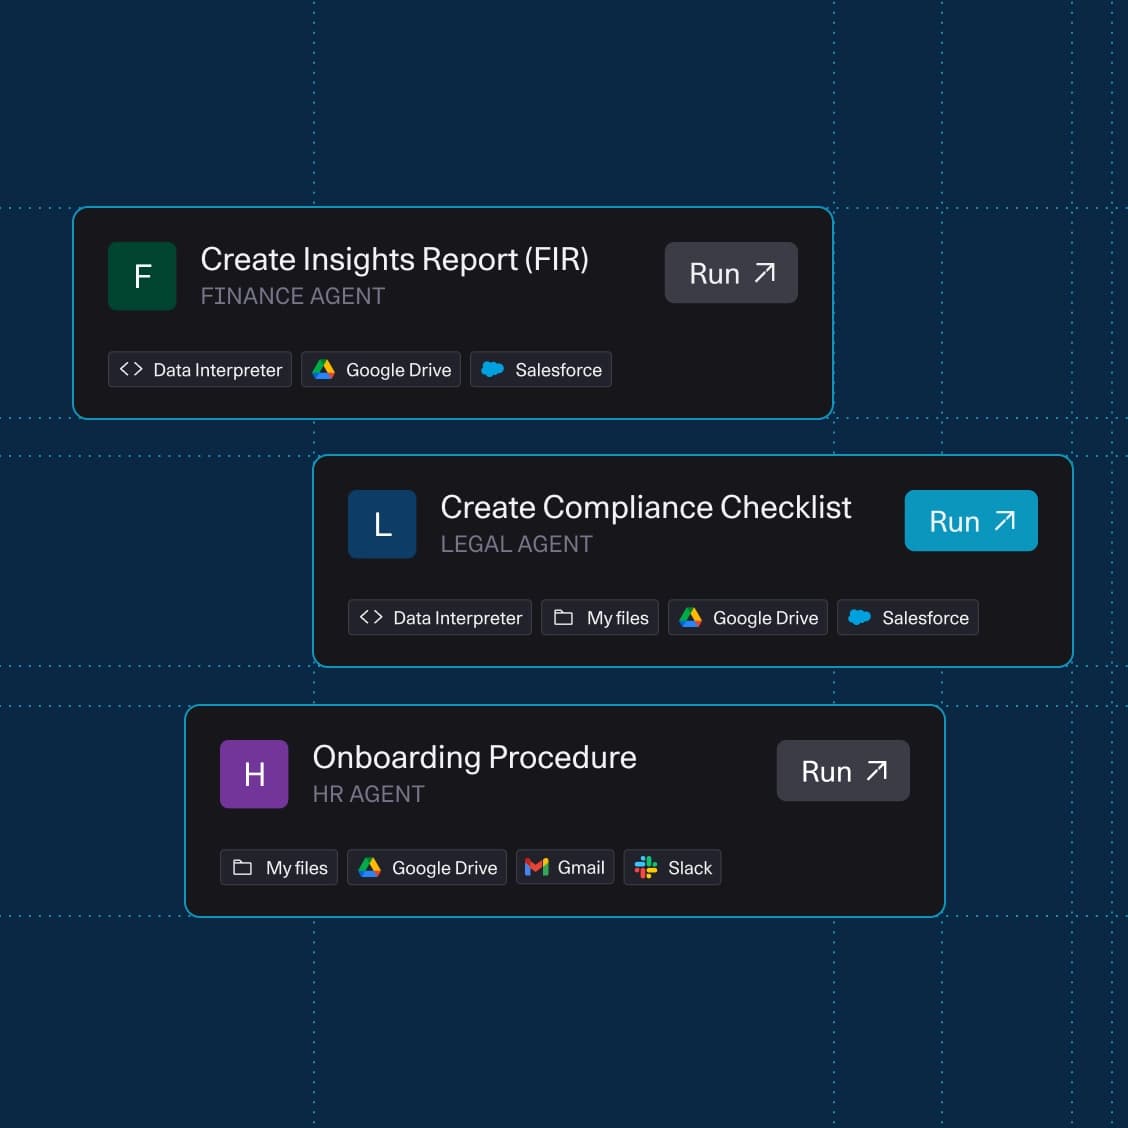This screenshot has height=1128, width=1128.
Task: Open the Onboarding Procedure title
Action: 474,758
